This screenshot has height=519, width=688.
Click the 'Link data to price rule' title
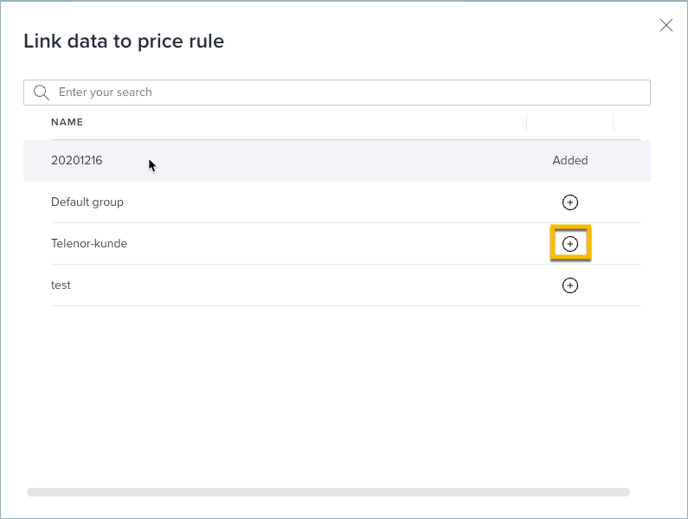click(124, 41)
